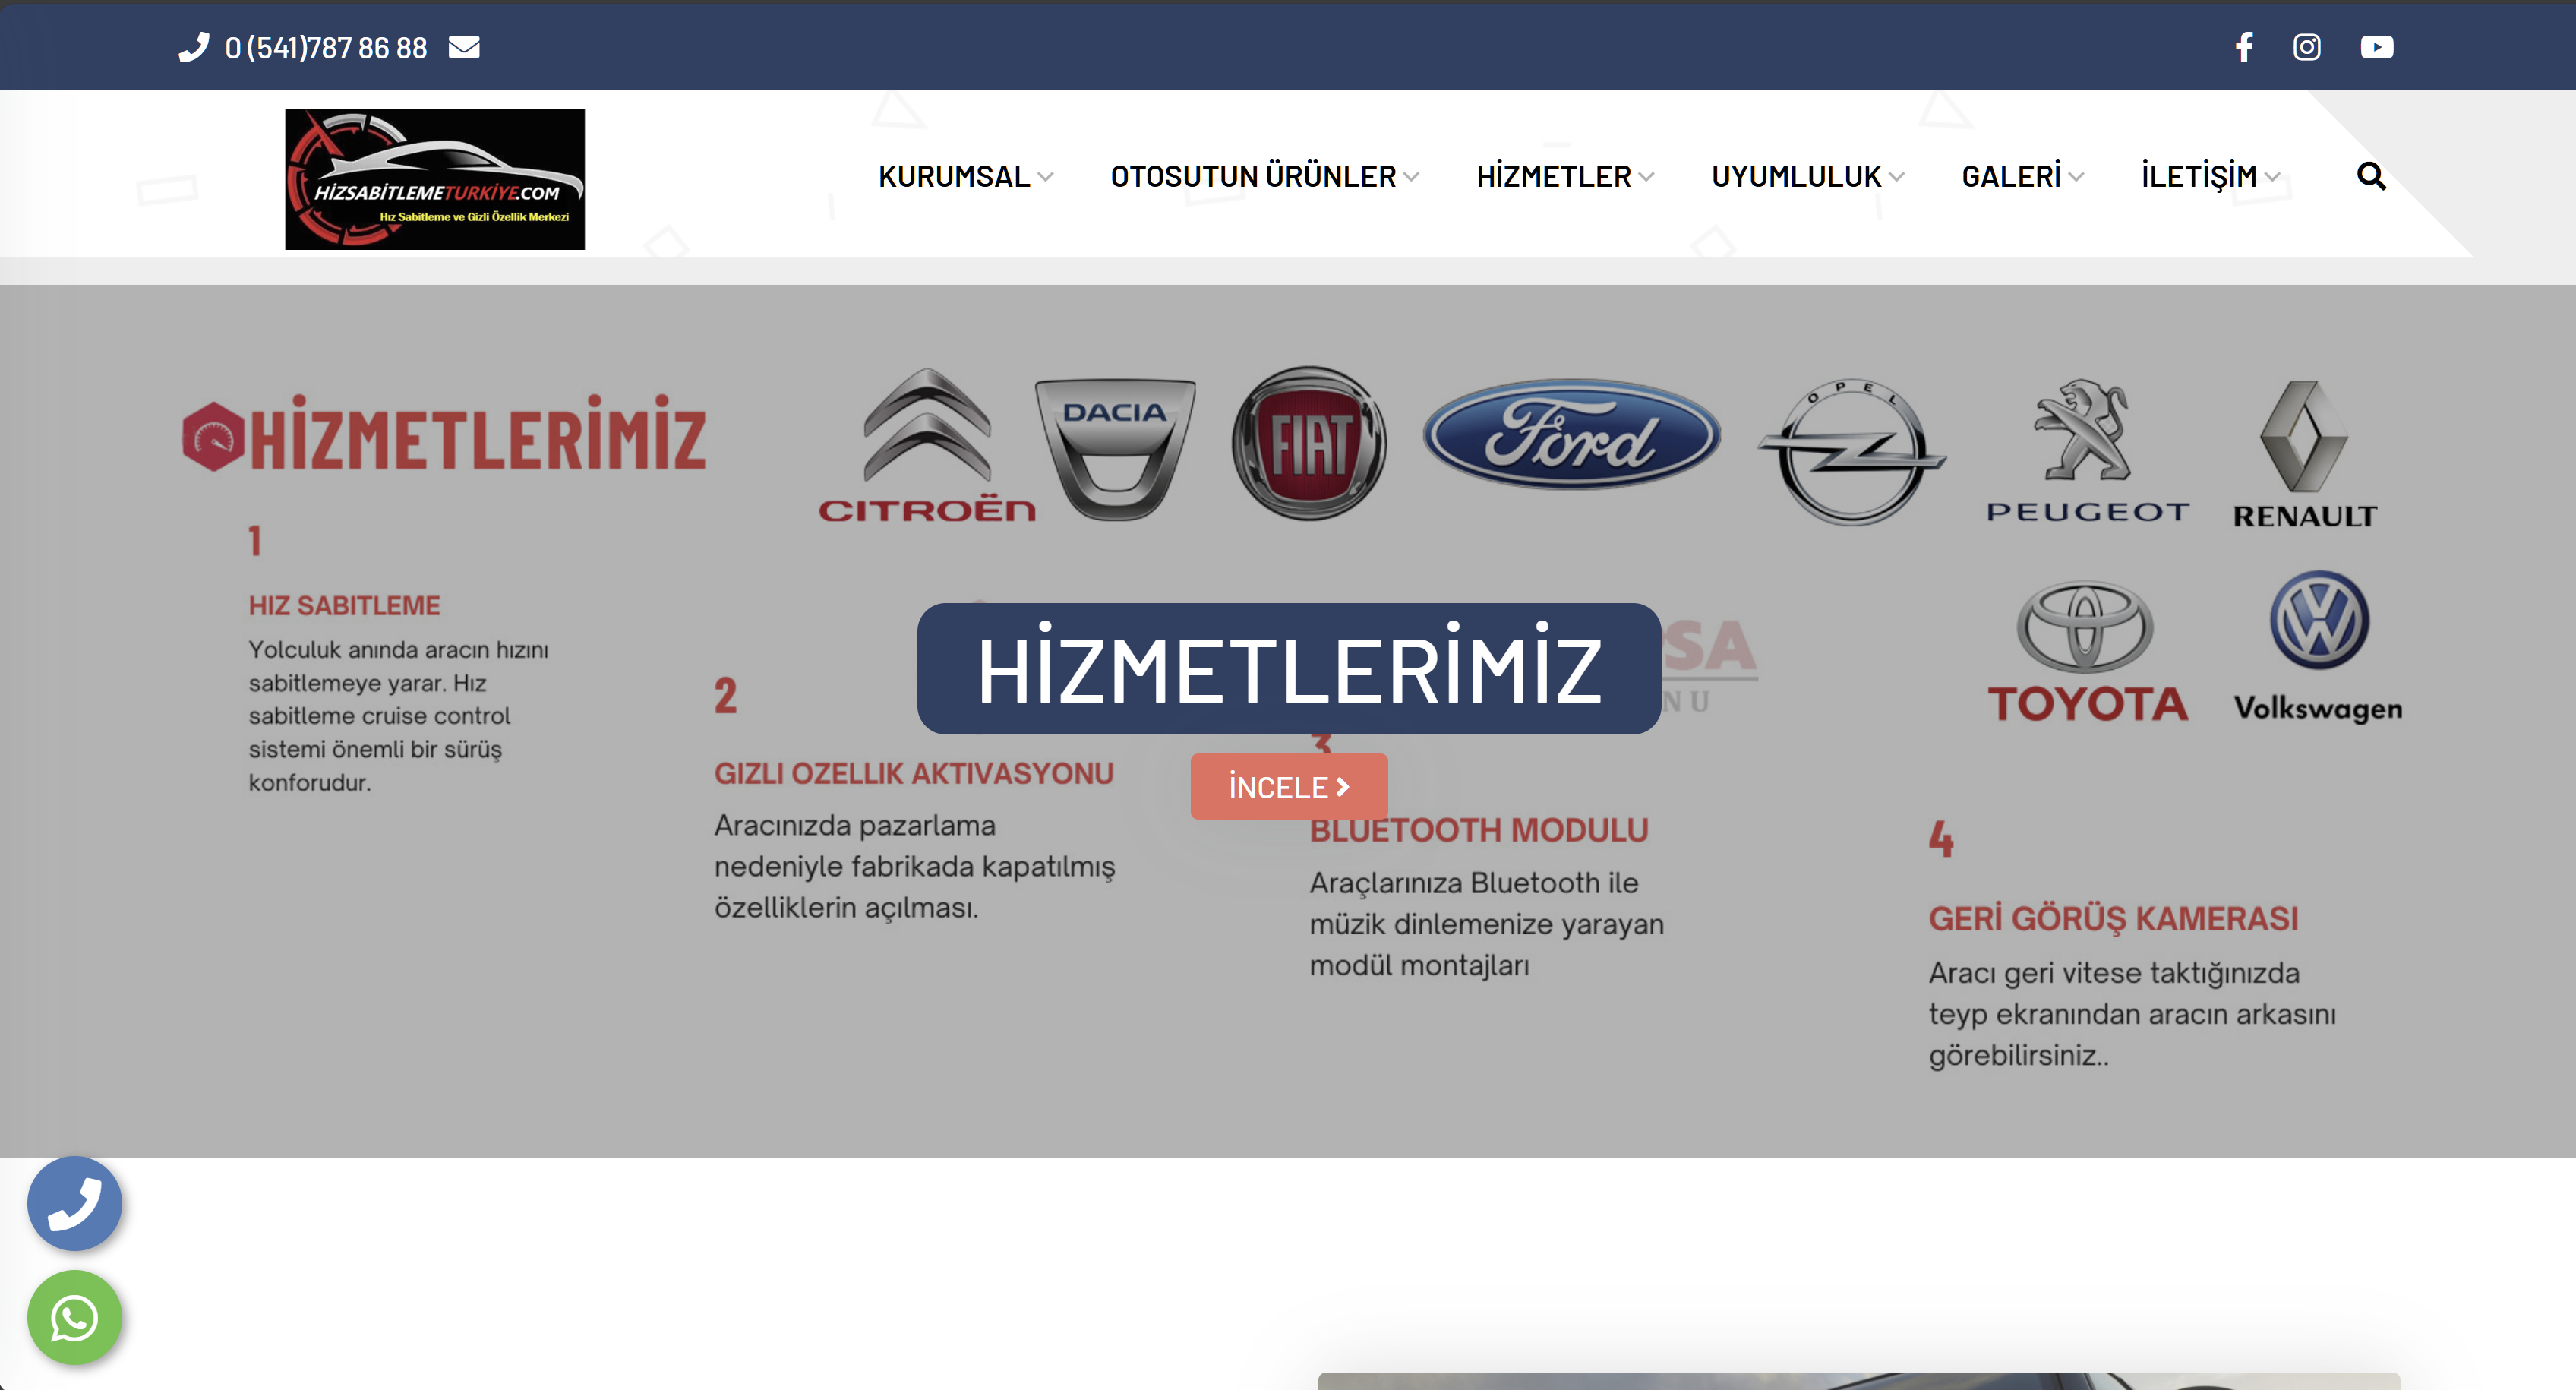Open the OTOSUTUN ÜRÜNLER dropdown
The width and height of the screenshot is (2576, 1390).
(x=1255, y=176)
